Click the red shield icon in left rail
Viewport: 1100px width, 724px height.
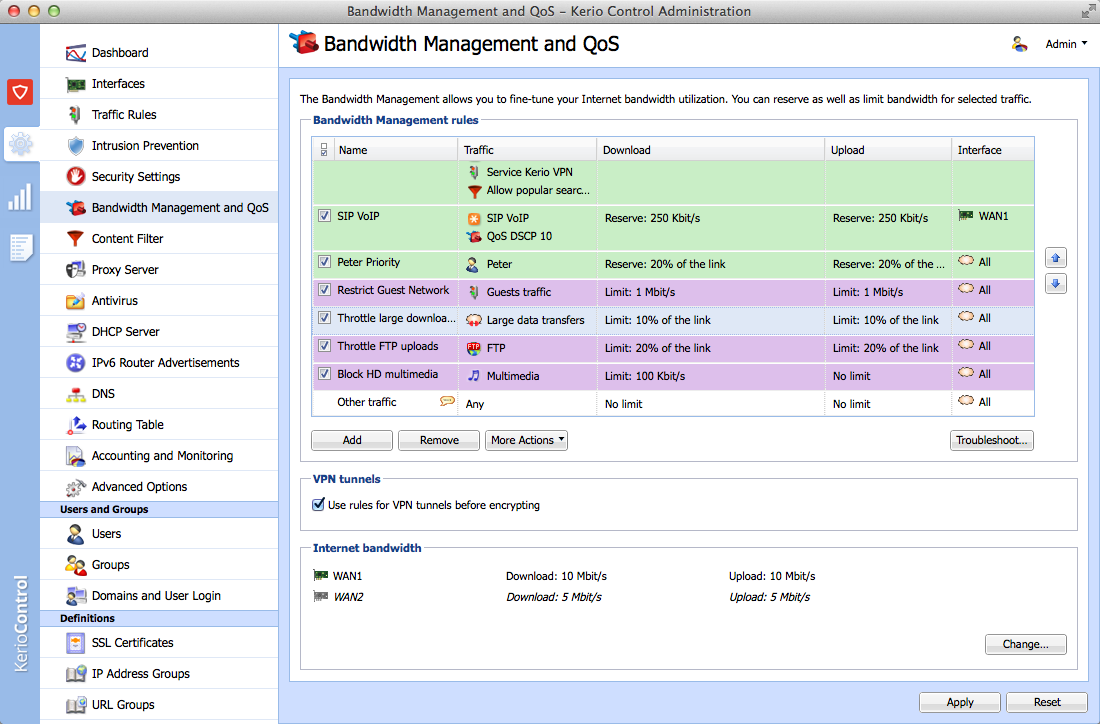pos(20,92)
